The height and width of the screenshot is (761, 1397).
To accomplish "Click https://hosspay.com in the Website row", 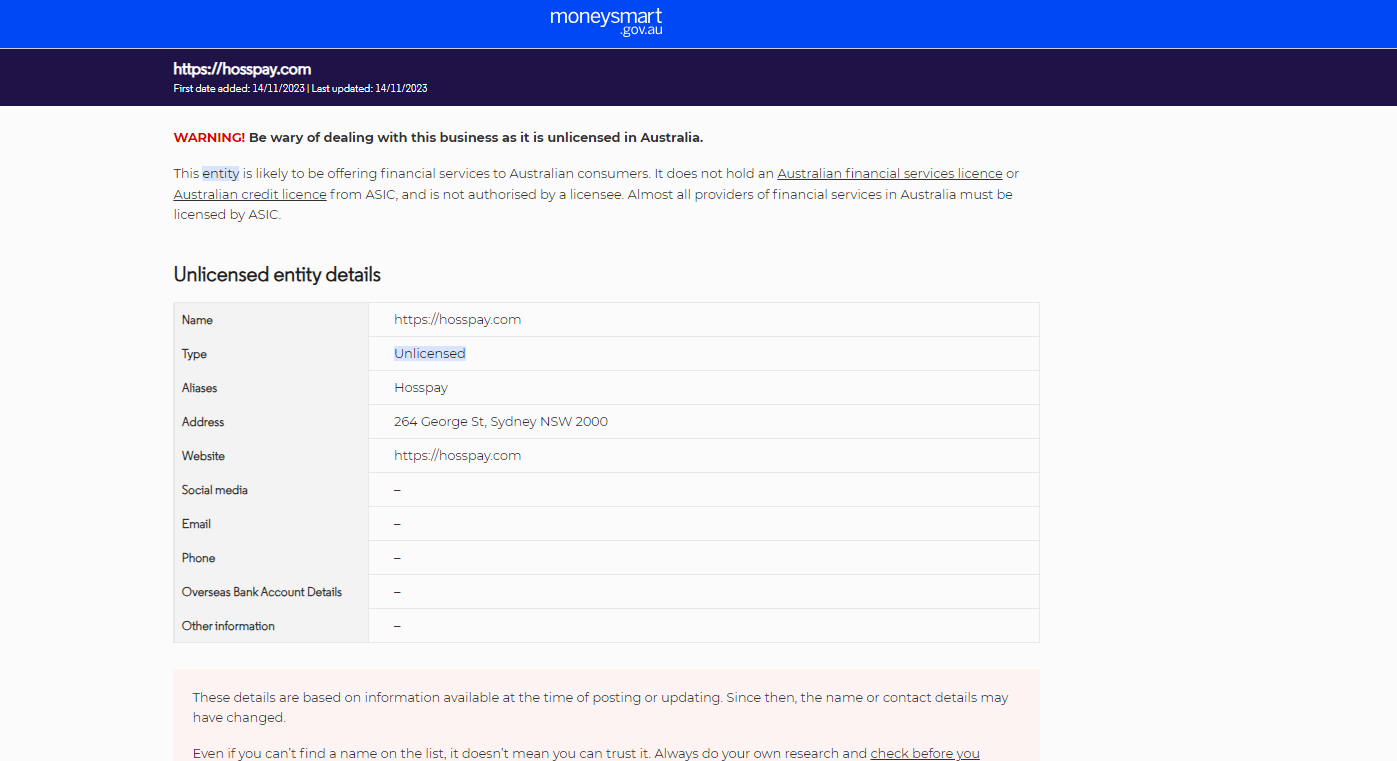I will tap(457, 456).
